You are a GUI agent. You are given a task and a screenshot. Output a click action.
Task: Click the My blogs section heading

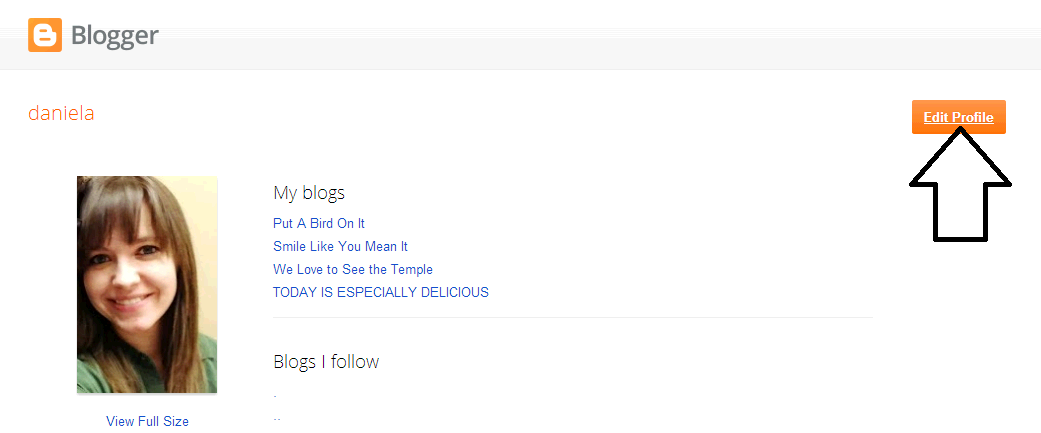[x=308, y=193]
